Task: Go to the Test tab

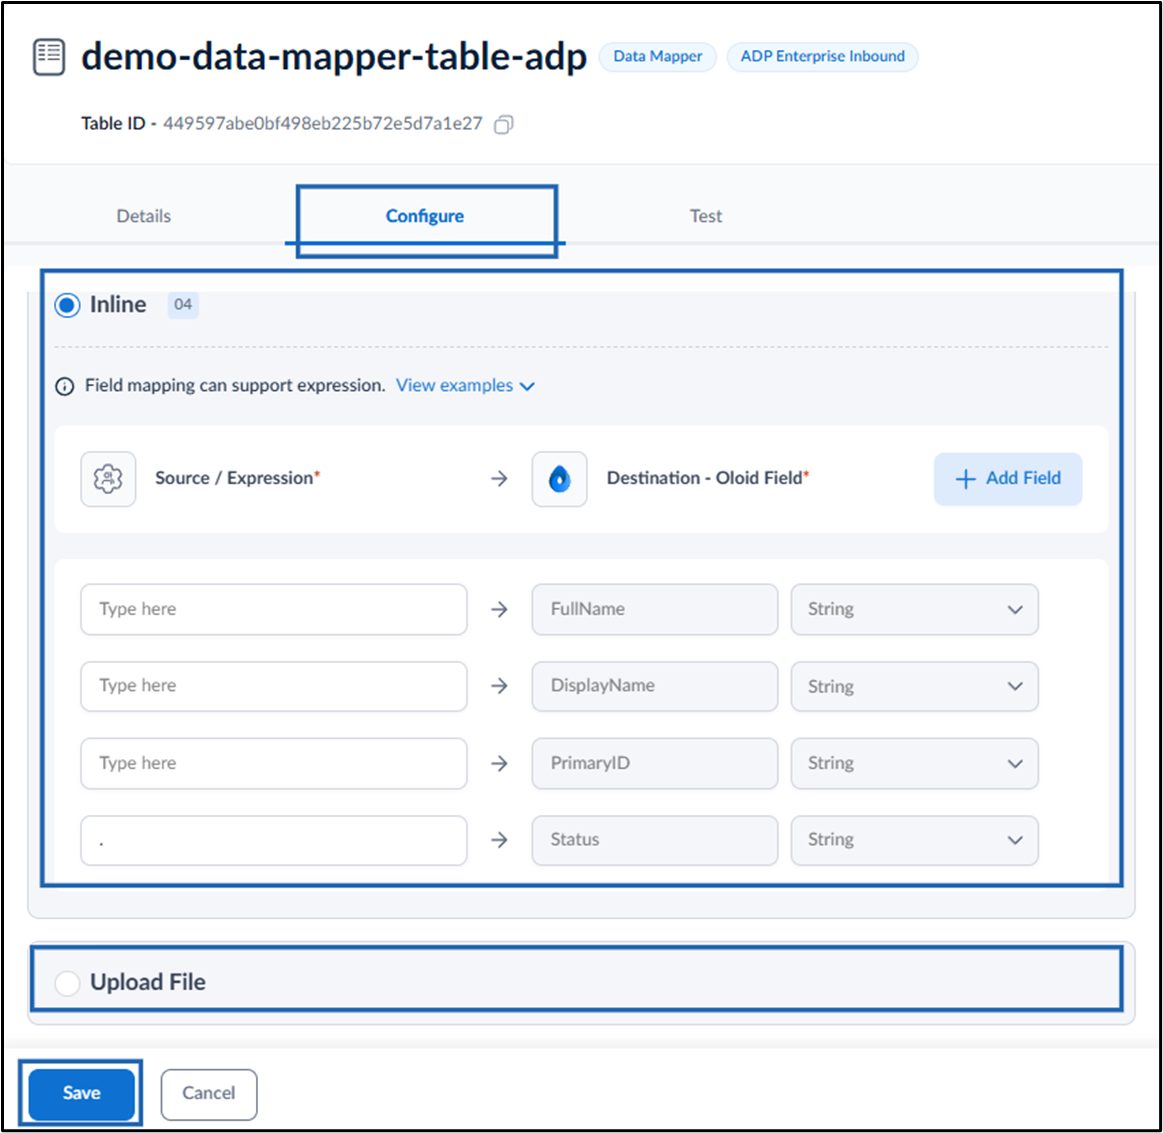Action: point(706,216)
